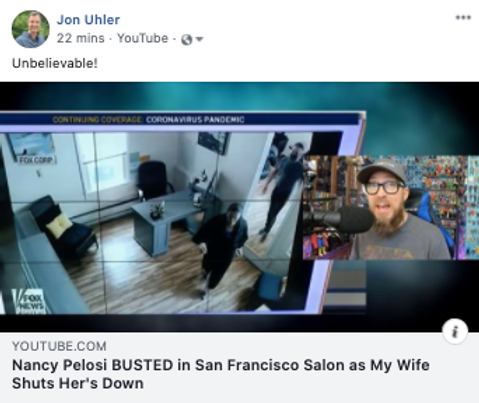Screen dimensions: 479x403
Task: Click the 'Coronavirus Pandemic' banner in thumbnail
Action: (195, 120)
